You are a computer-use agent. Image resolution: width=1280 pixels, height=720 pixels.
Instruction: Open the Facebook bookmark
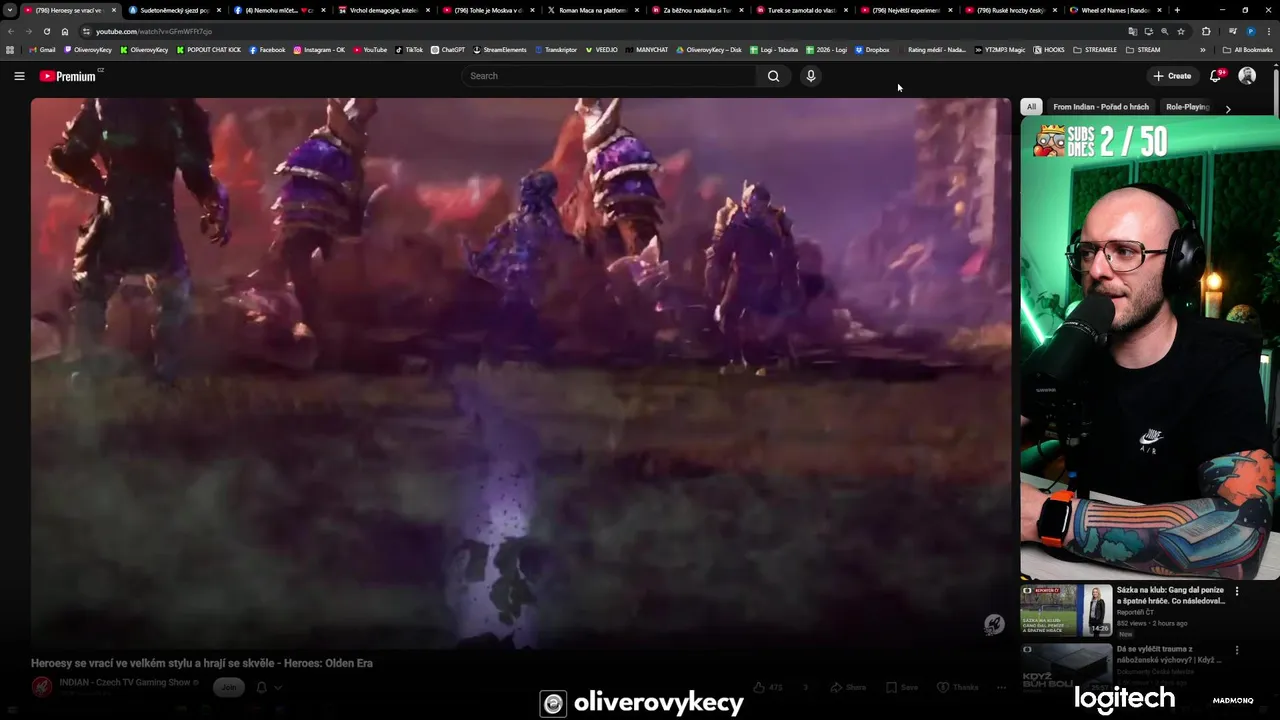[267, 50]
